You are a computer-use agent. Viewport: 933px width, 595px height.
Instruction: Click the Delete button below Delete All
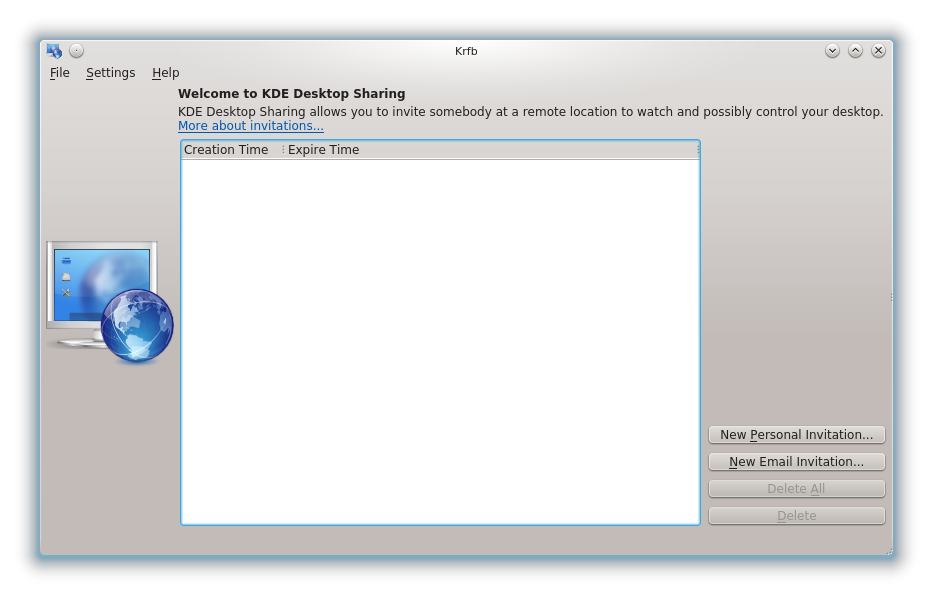pyautogui.click(x=796, y=516)
